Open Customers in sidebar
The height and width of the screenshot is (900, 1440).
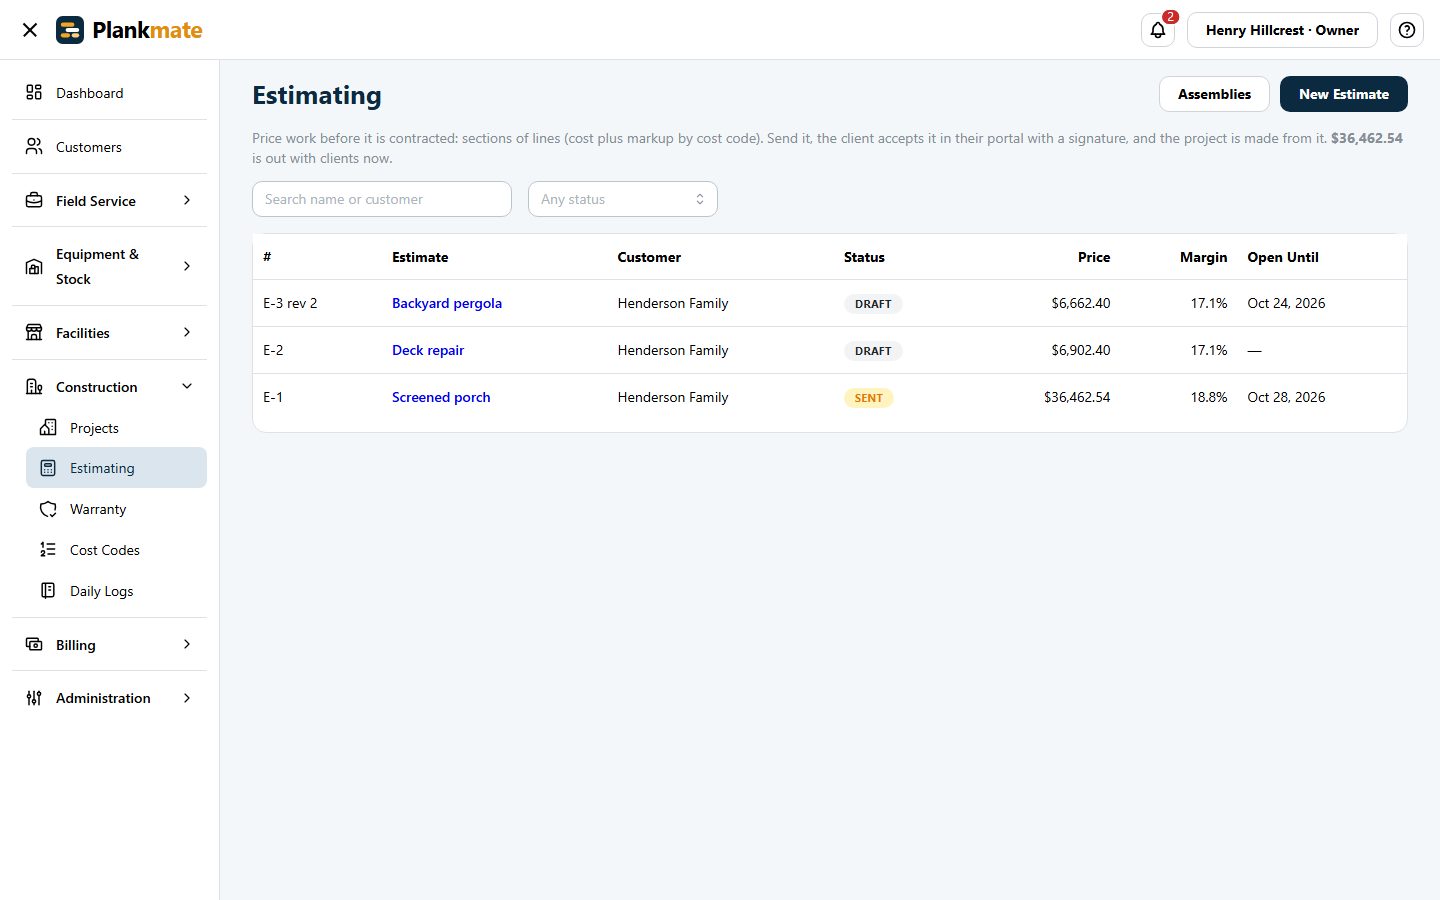point(109,147)
